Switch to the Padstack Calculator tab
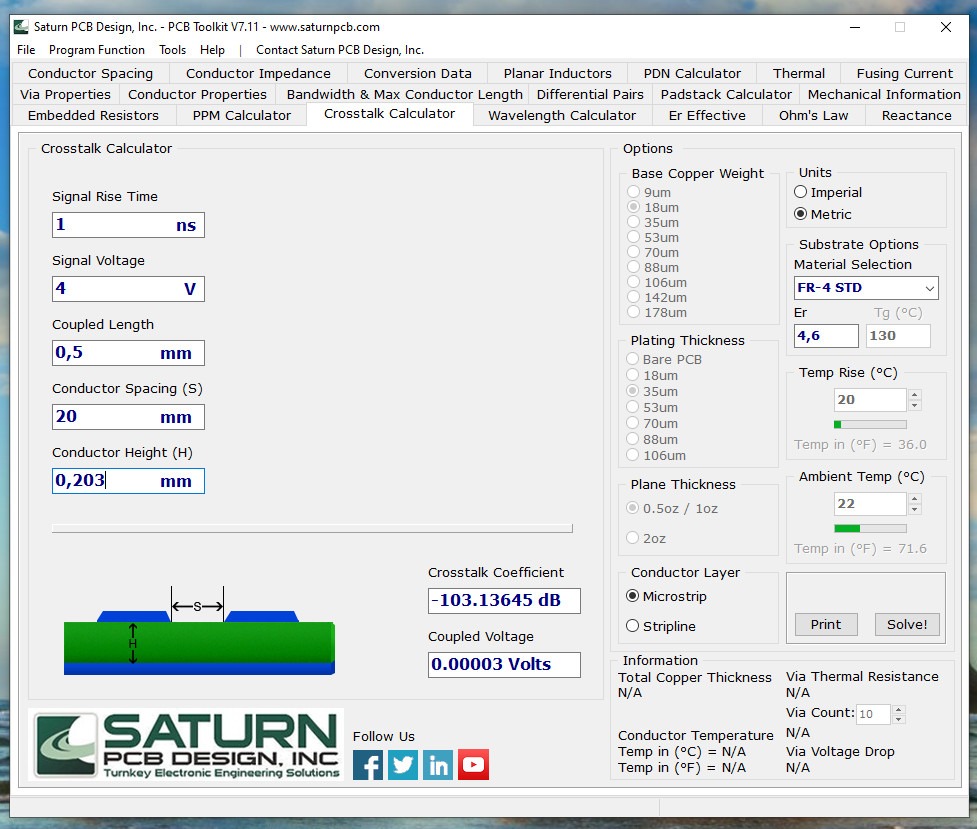 [726, 95]
